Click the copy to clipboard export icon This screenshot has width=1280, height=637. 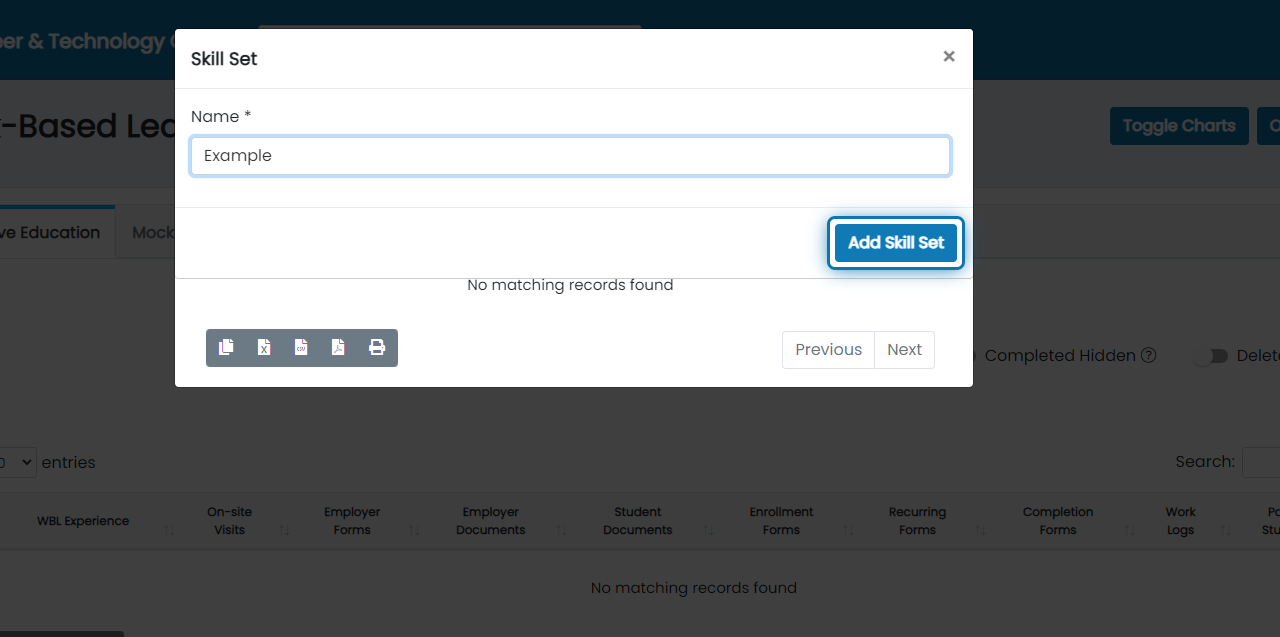pyautogui.click(x=226, y=347)
